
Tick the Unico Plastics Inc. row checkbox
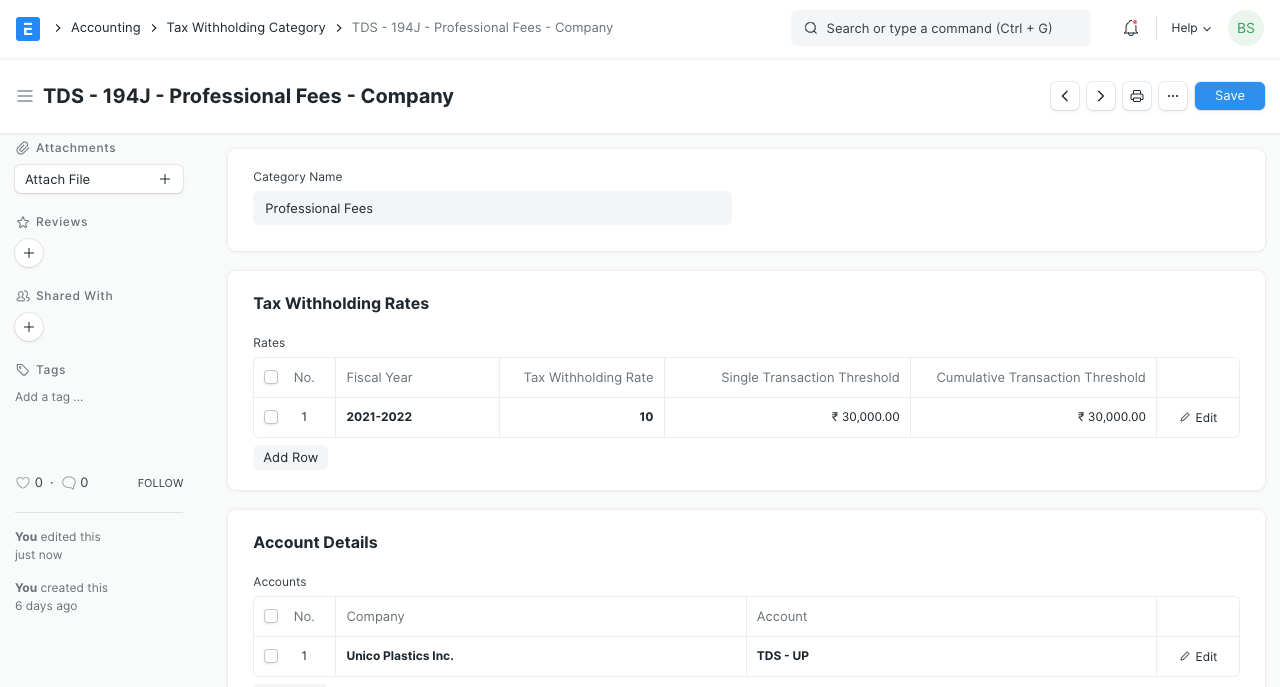(x=271, y=656)
